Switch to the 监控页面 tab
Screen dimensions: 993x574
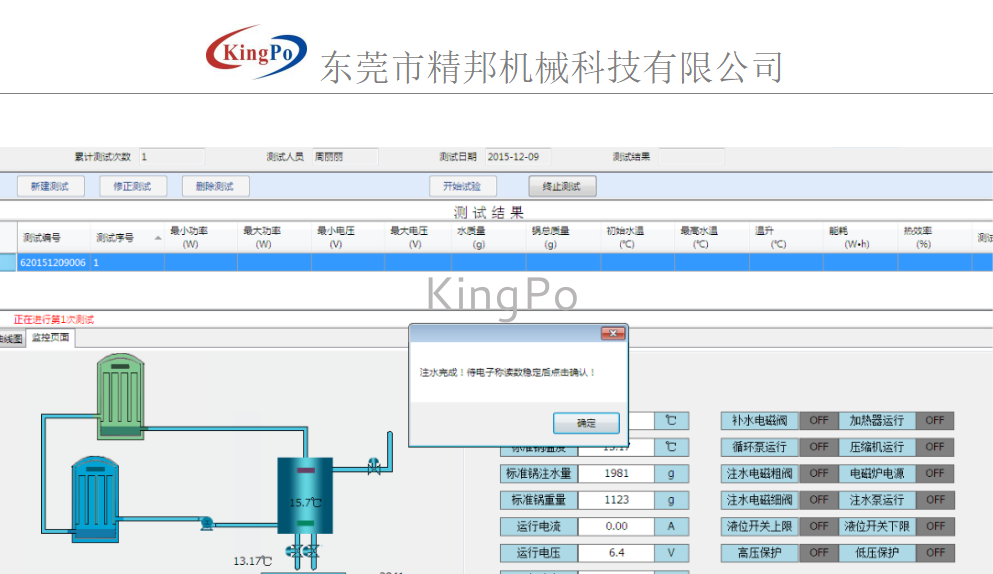(51, 338)
